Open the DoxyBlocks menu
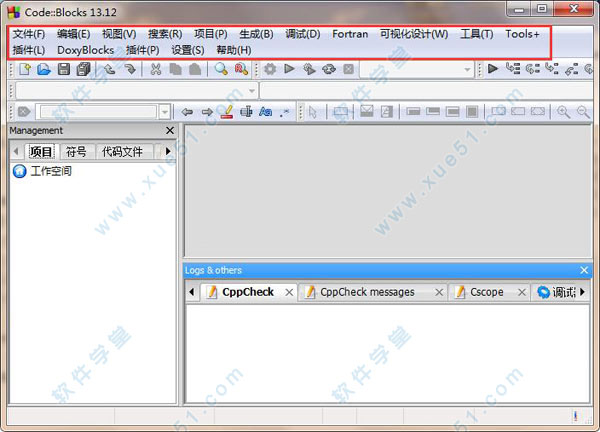The width and height of the screenshot is (600, 432). click(x=85, y=50)
